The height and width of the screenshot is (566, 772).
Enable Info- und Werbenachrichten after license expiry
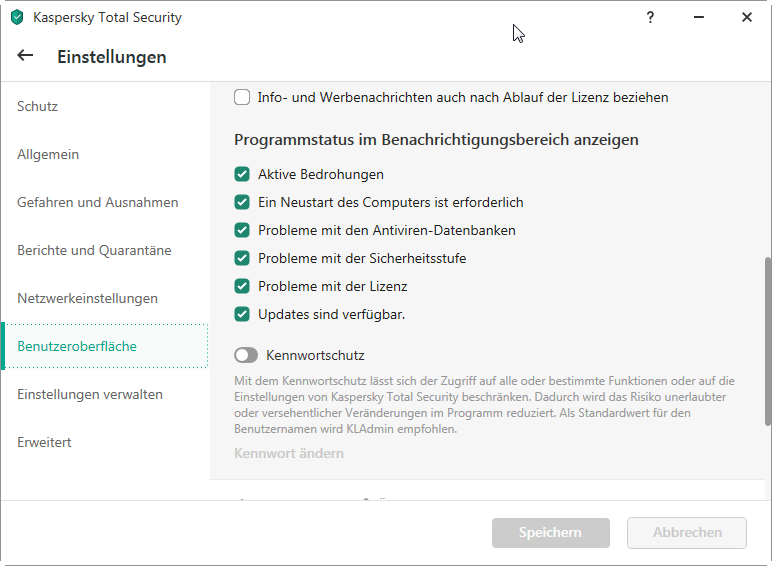pyautogui.click(x=242, y=97)
